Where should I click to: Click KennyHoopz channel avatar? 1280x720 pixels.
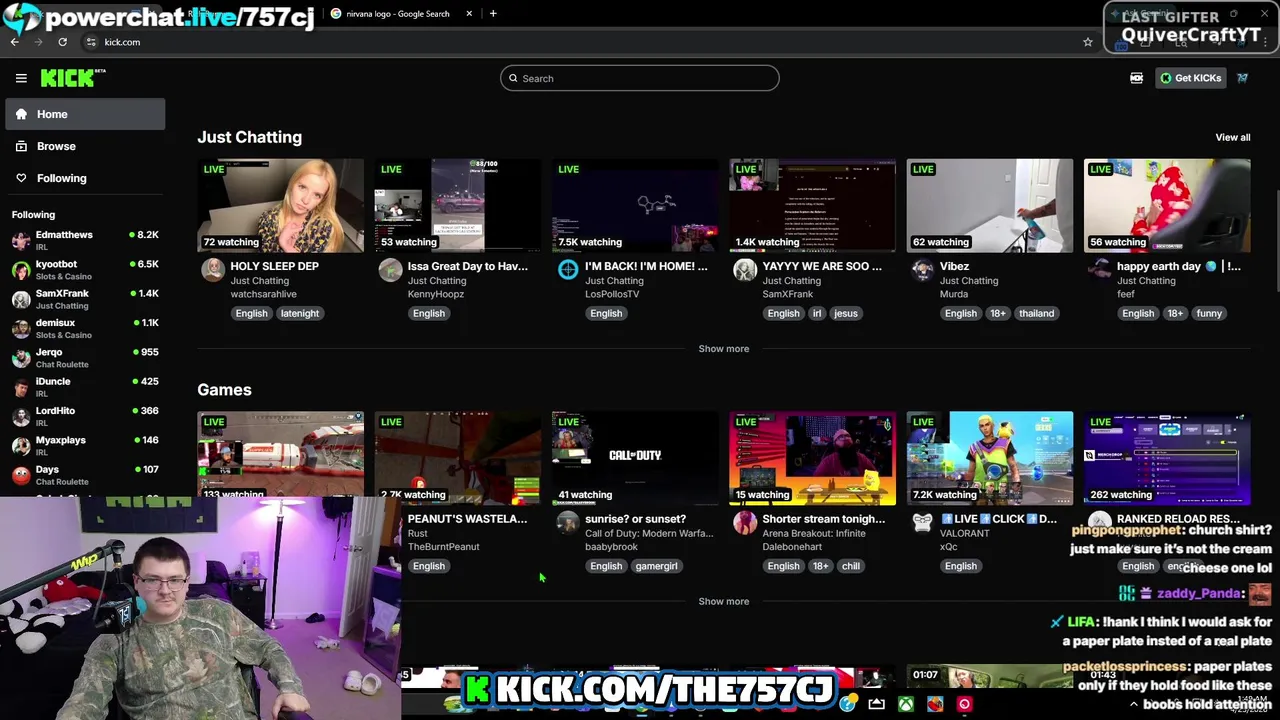(x=390, y=270)
